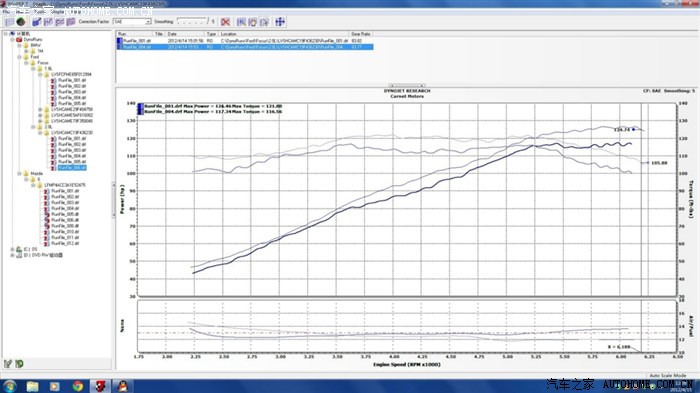Click the first icon right of the red X

tap(241, 21)
